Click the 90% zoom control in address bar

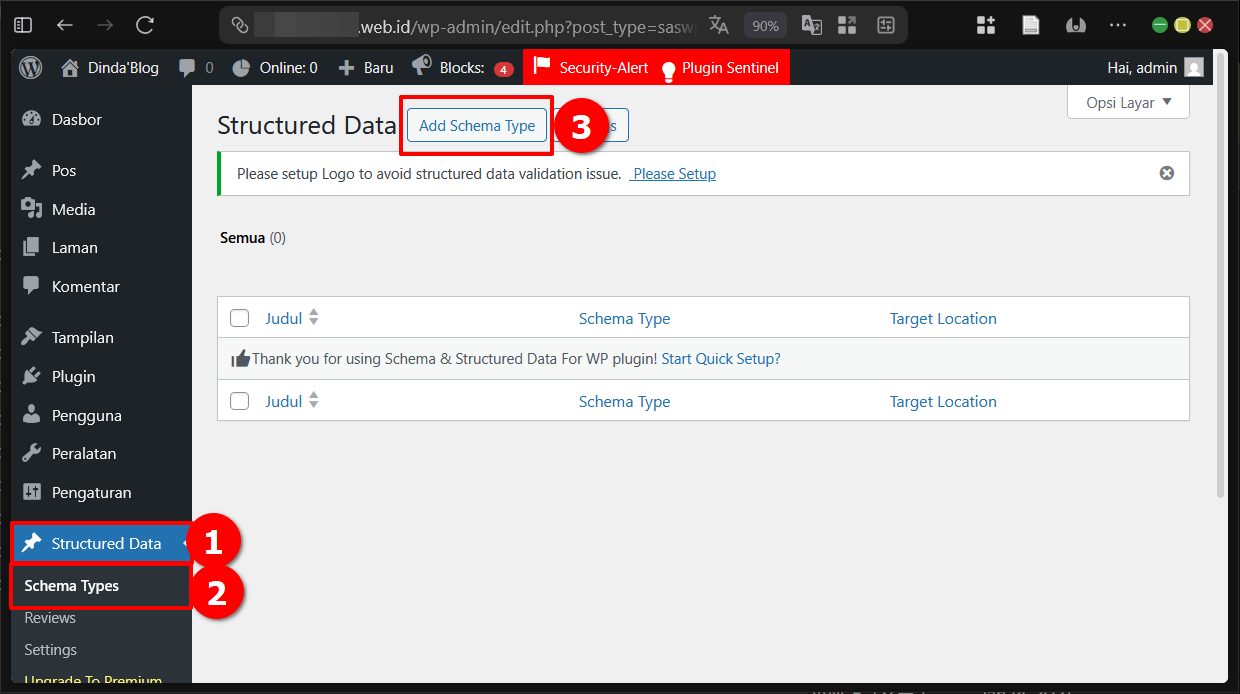765,25
